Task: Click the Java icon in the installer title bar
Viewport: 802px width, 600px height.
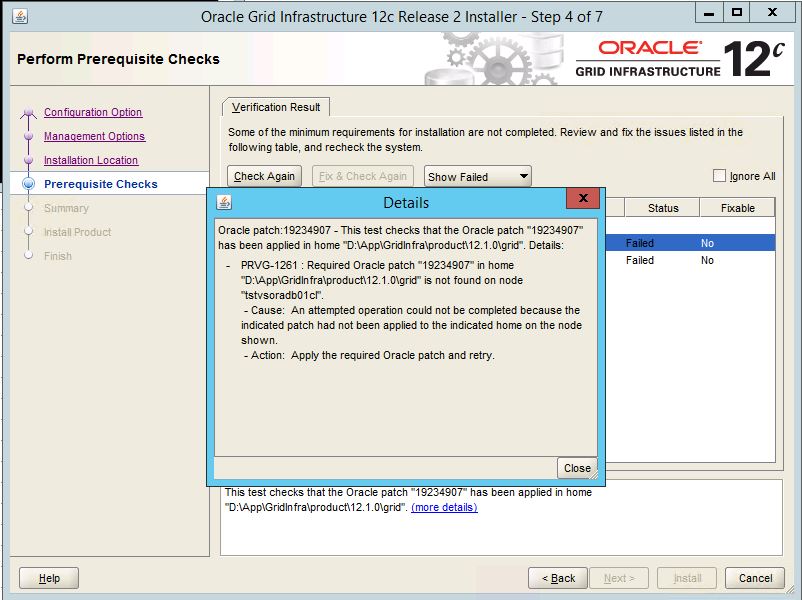Action: pos(21,16)
